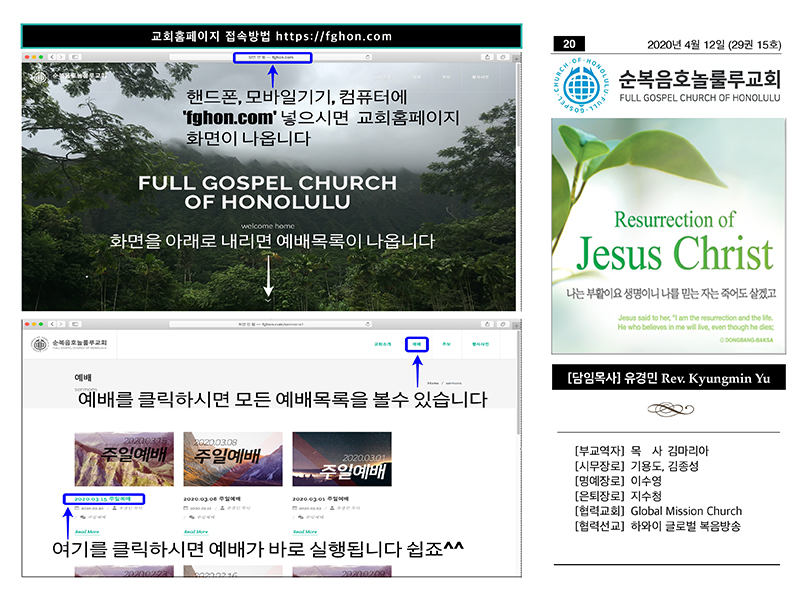Click the 2020.03.01 주일예배 title link
Screen dimensions: 792x612
click(321, 499)
